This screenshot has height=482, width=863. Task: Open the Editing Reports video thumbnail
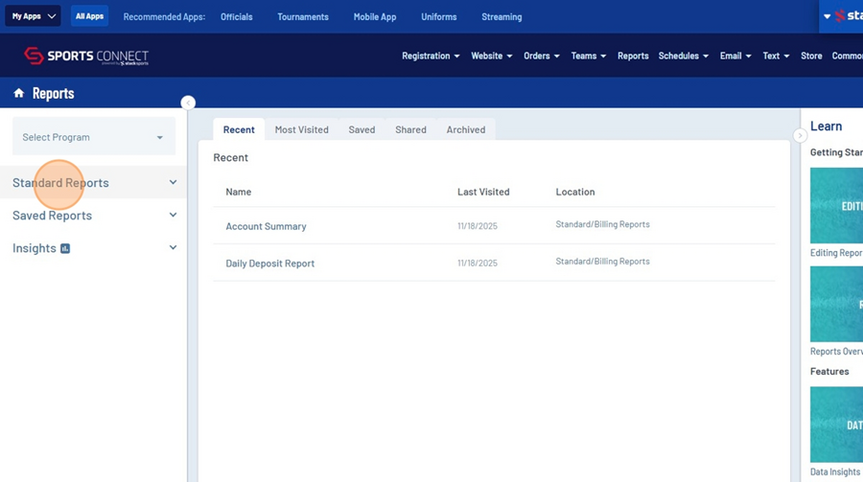837,206
